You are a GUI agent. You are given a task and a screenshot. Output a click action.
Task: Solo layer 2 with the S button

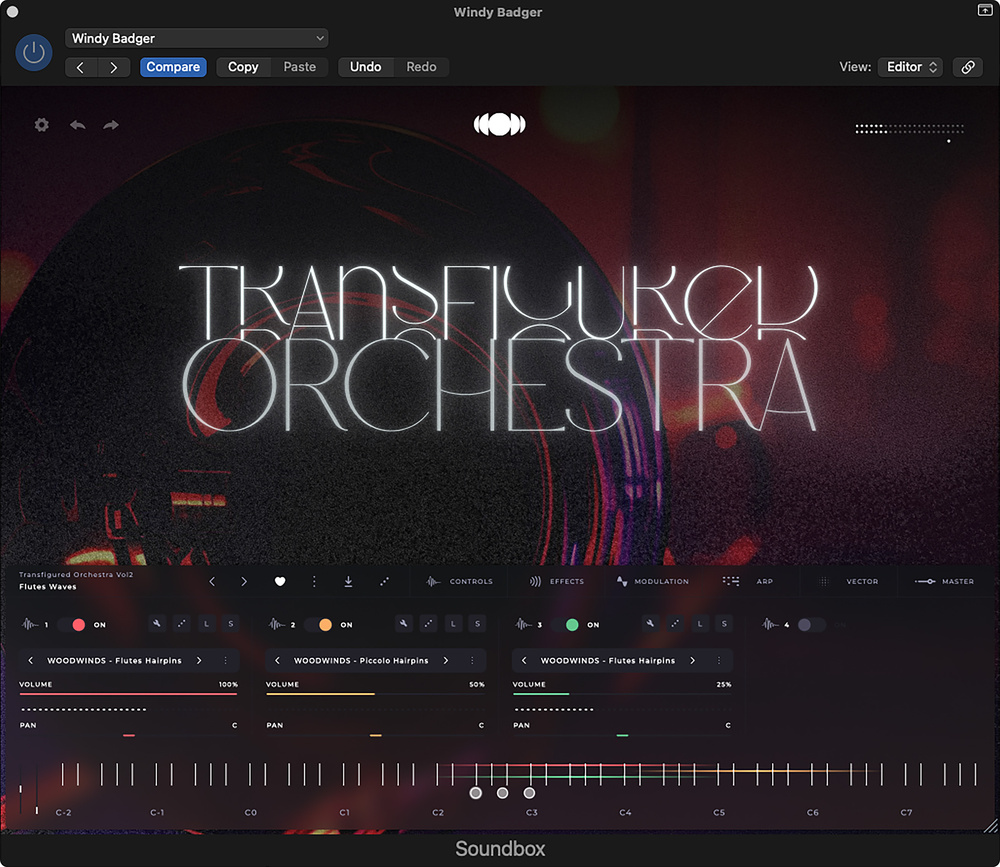pyautogui.click(x=478, y=624)
